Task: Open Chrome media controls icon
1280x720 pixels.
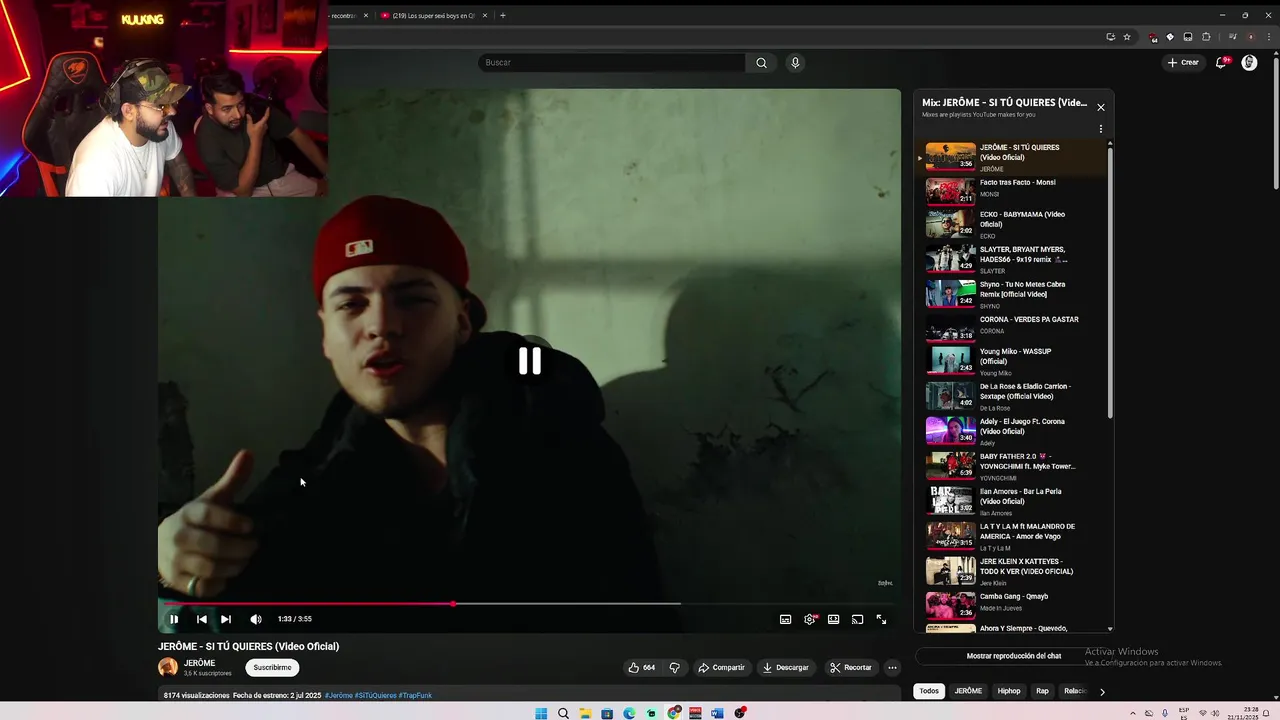Action: [1231, 37]
